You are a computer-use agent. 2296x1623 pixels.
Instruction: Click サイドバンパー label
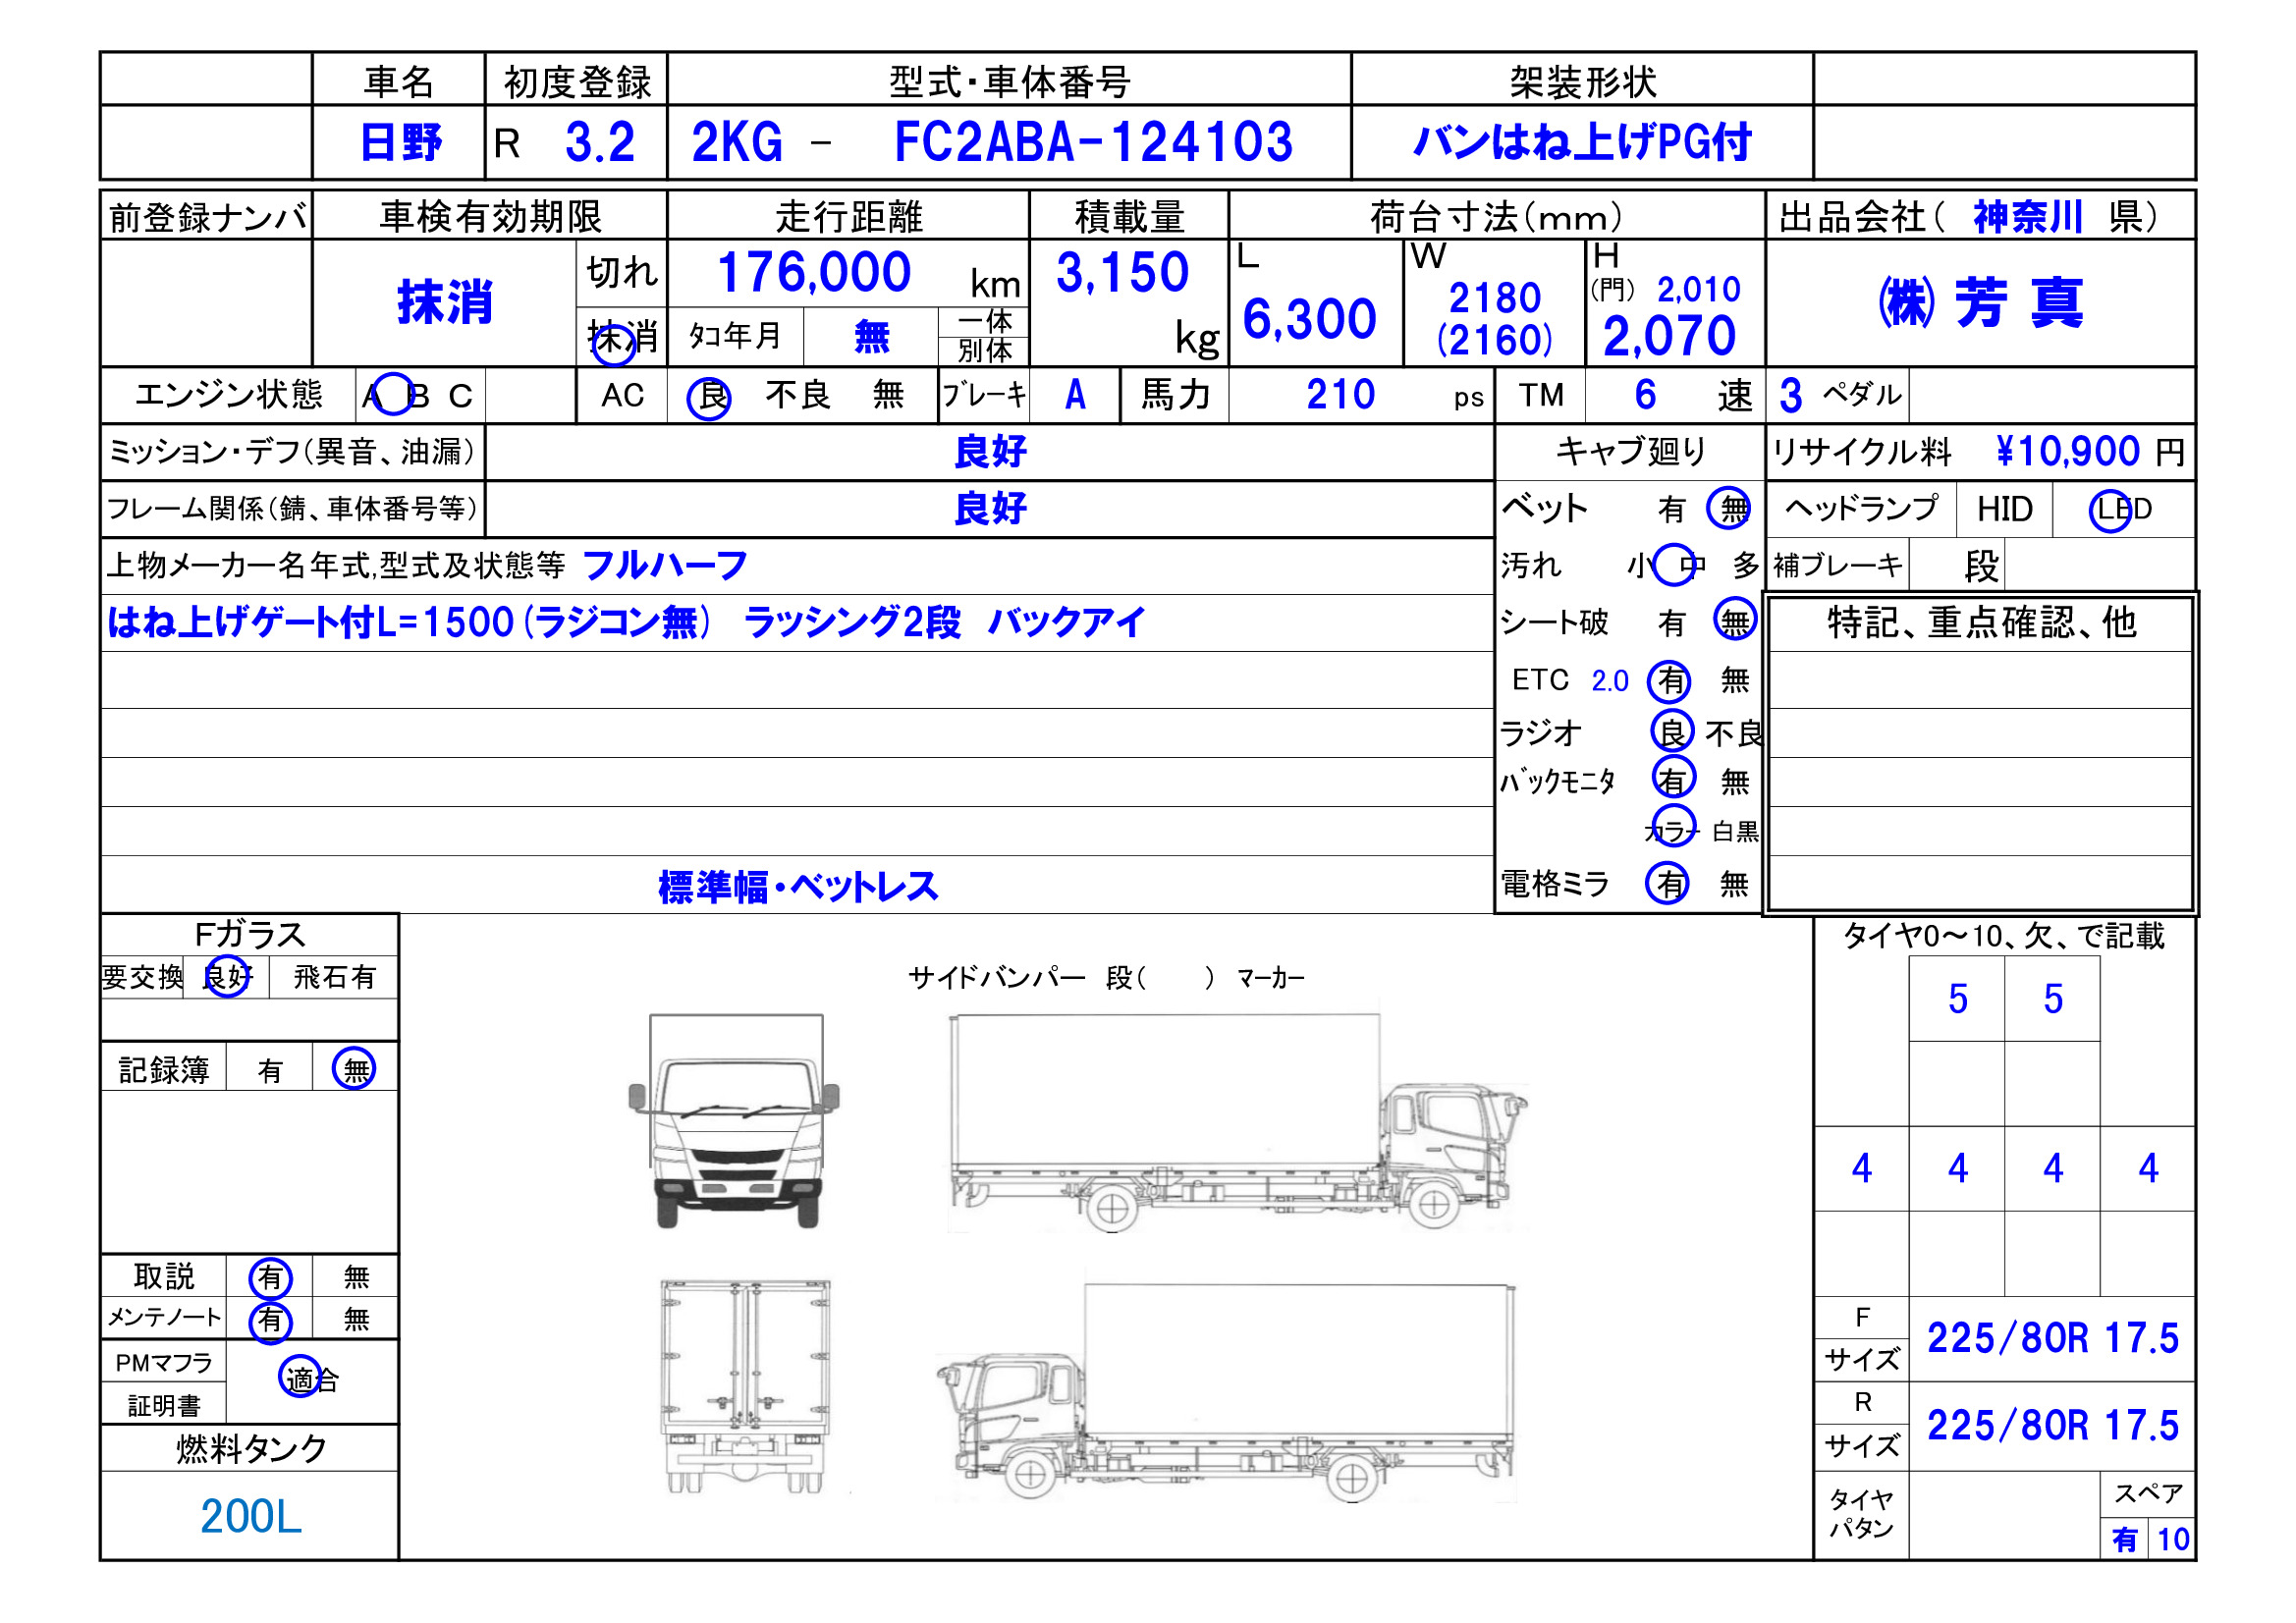(x=996, y=978)
